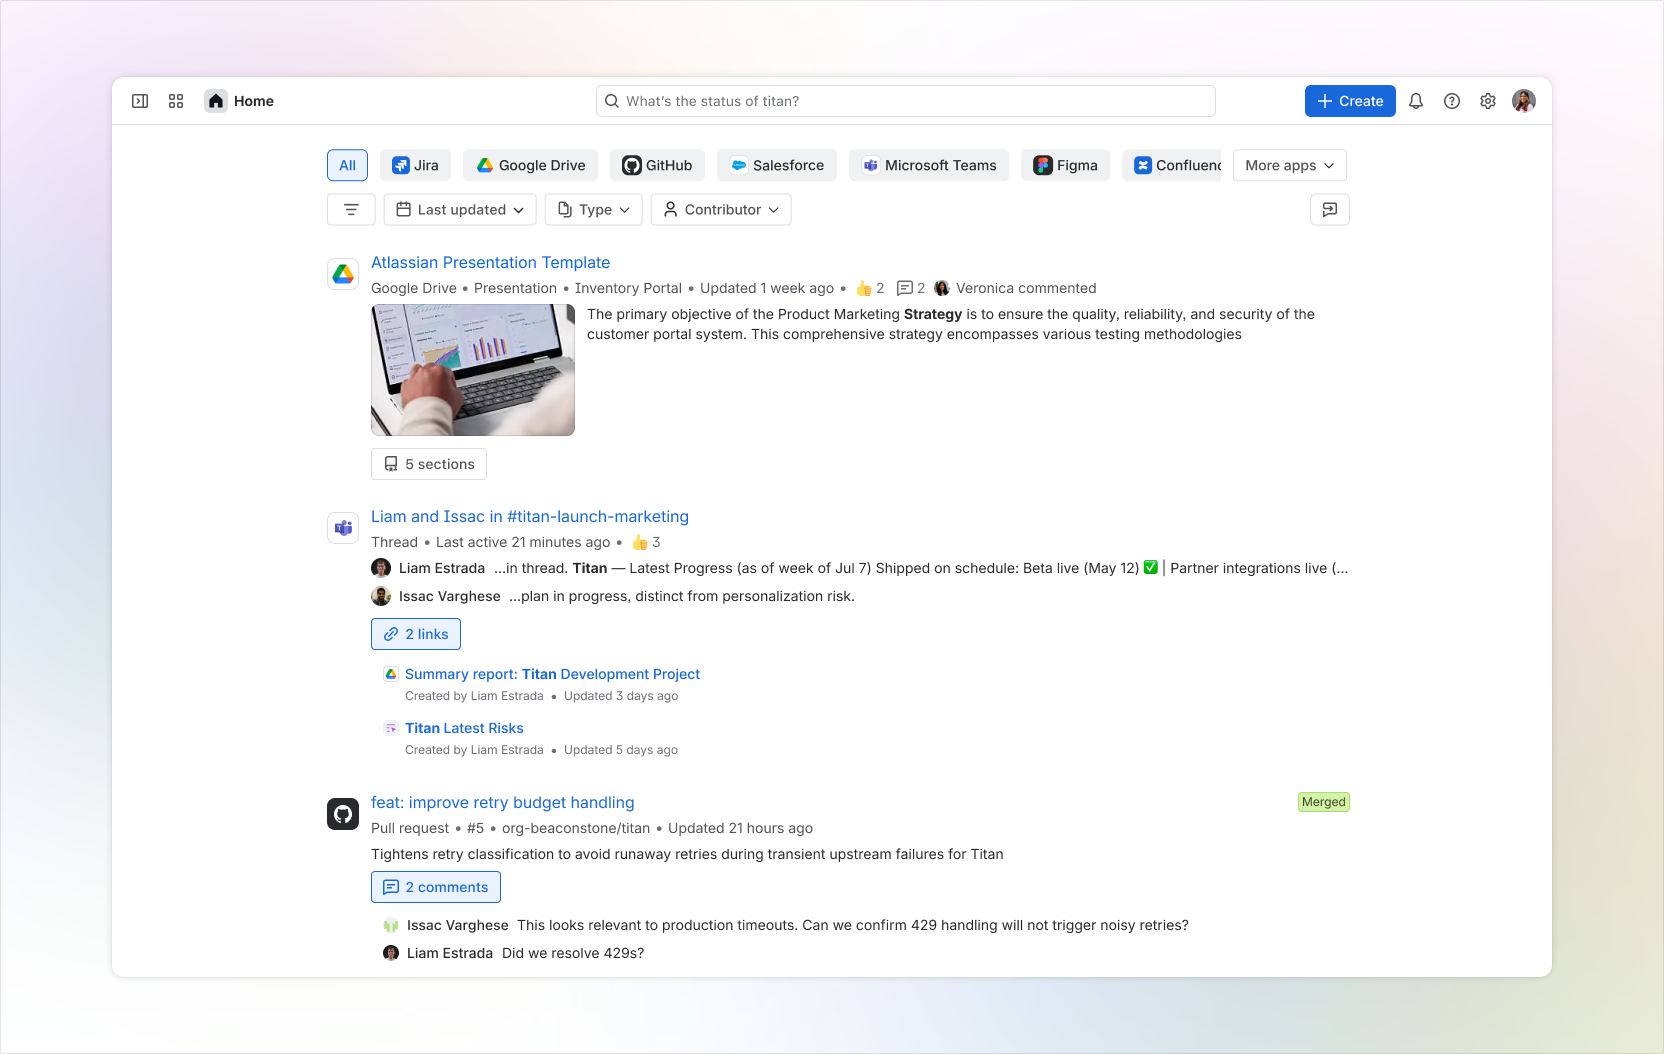The width and height of the screenshot is (1664, 1054).
Task: Click Liam Estrada's avatar in pull request comments
Action: coord(391,953)
